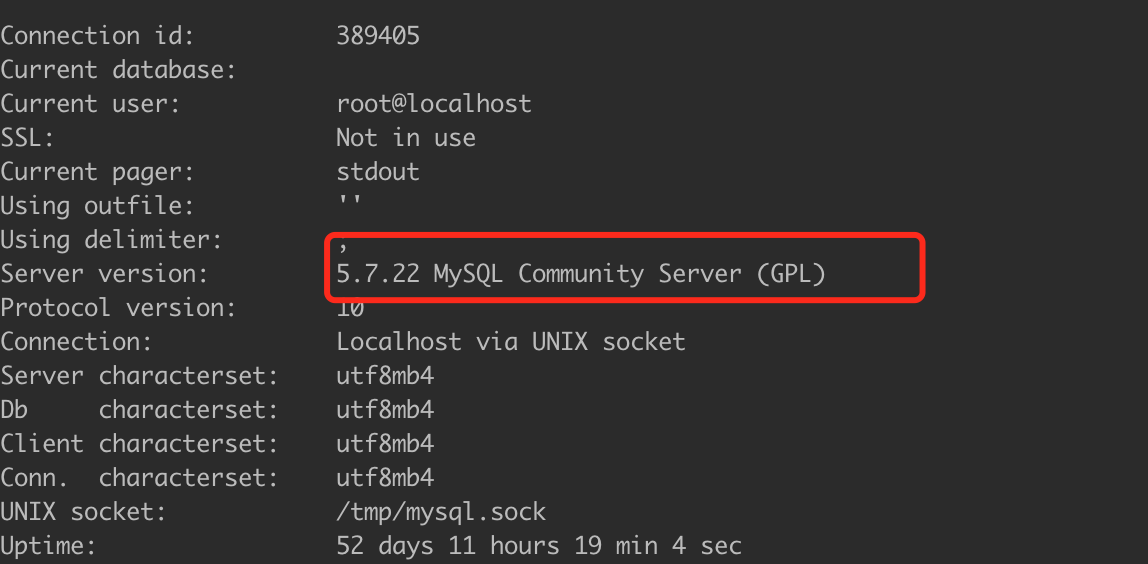Select the root@localhost user value
The height and width of the screenshot is (564, 1148).
pos(433,104)
